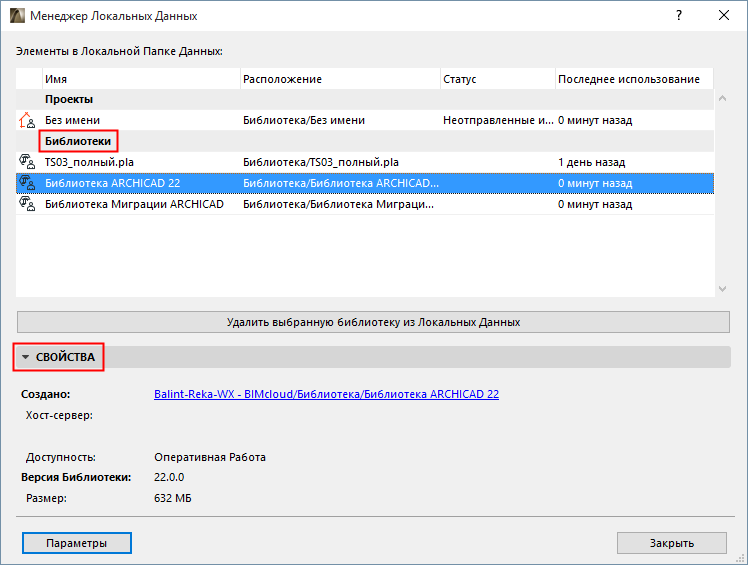Click location Библиотека/TS03_полный.pla cell
This screenshot has width=748, height=565.
(321, 162)
